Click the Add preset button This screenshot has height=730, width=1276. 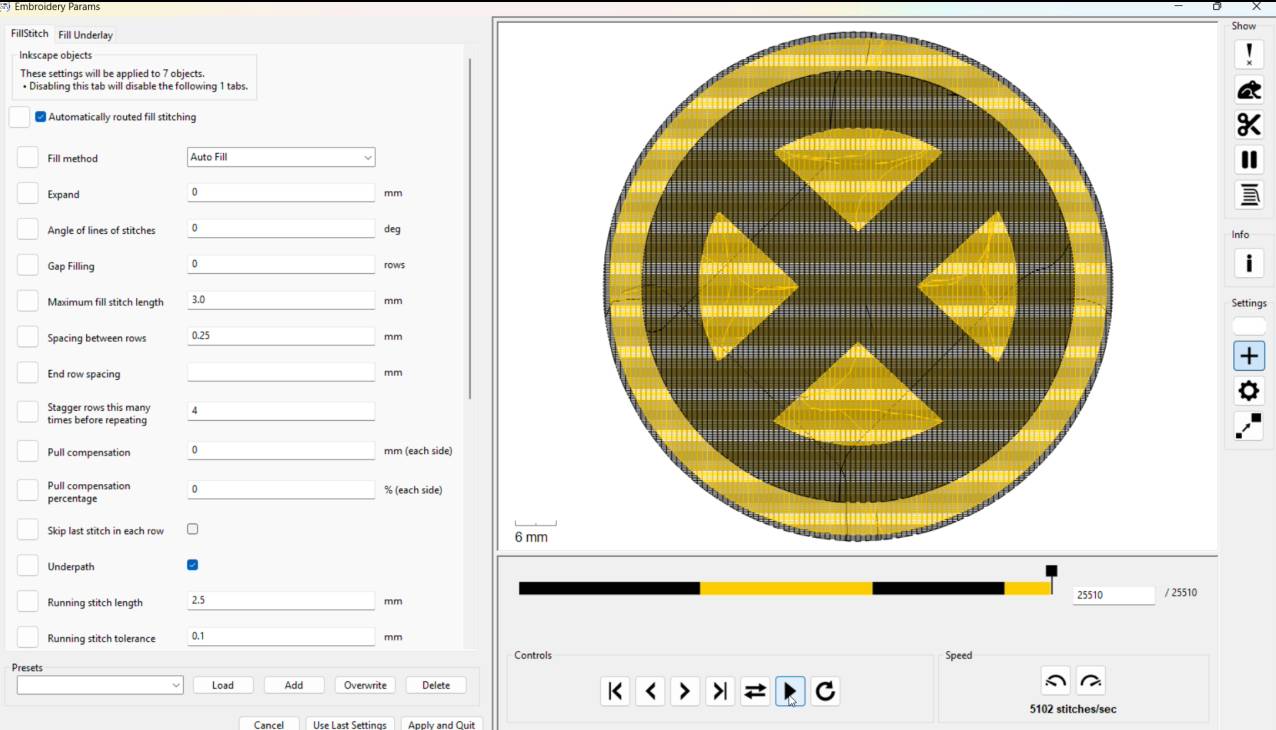(x=294, y=685)
